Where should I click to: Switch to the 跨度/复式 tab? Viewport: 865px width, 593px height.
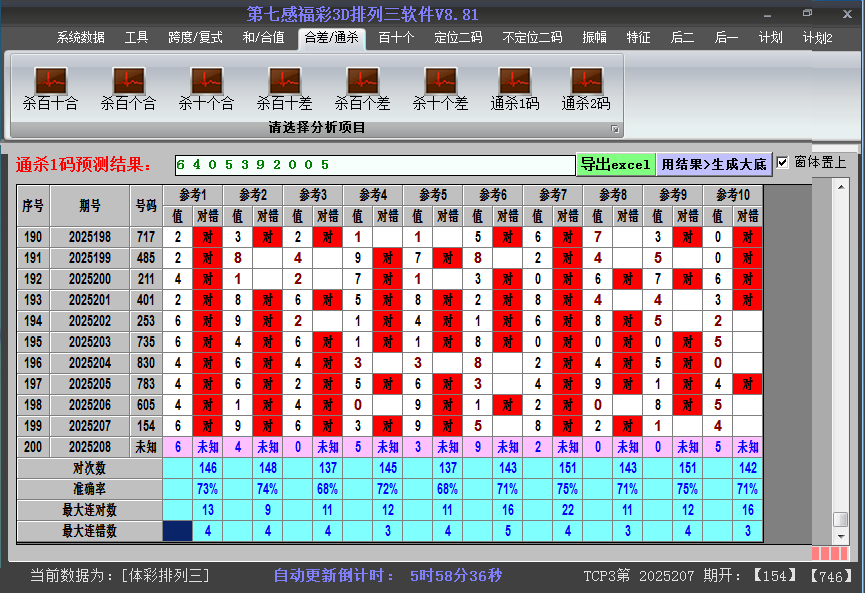[195, 38]
